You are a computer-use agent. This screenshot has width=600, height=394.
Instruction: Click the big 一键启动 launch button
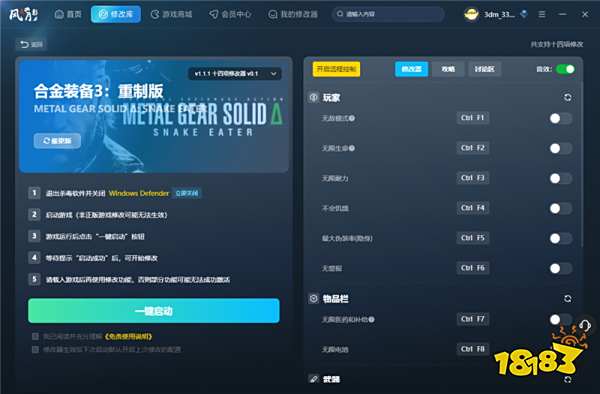click(154, 311)
